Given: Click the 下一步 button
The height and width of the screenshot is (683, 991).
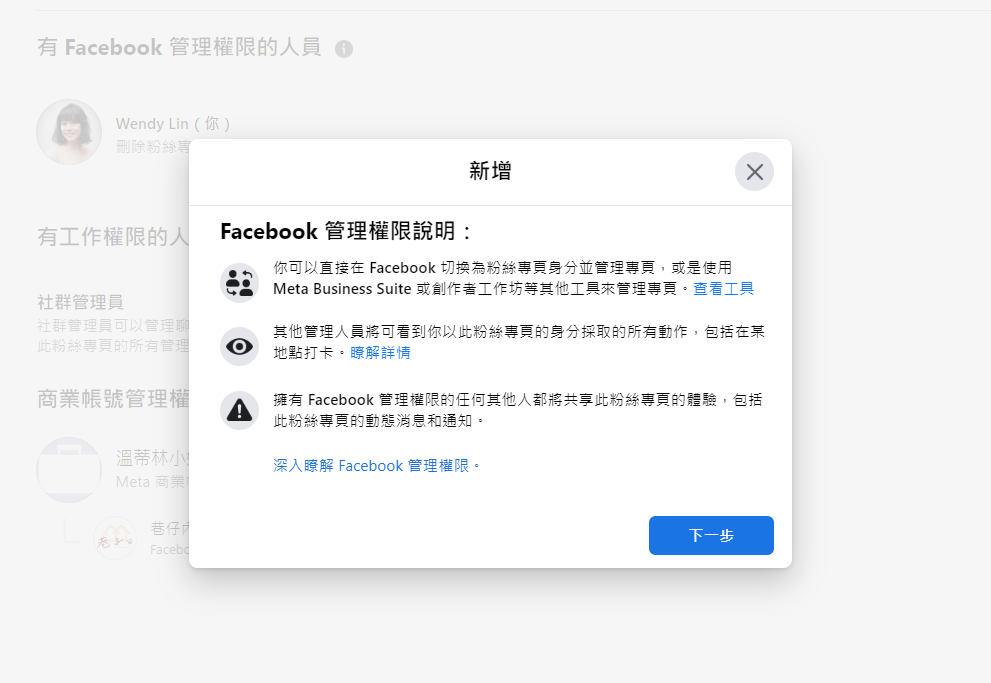Looking at the screenshot, I should click(711, 535).
